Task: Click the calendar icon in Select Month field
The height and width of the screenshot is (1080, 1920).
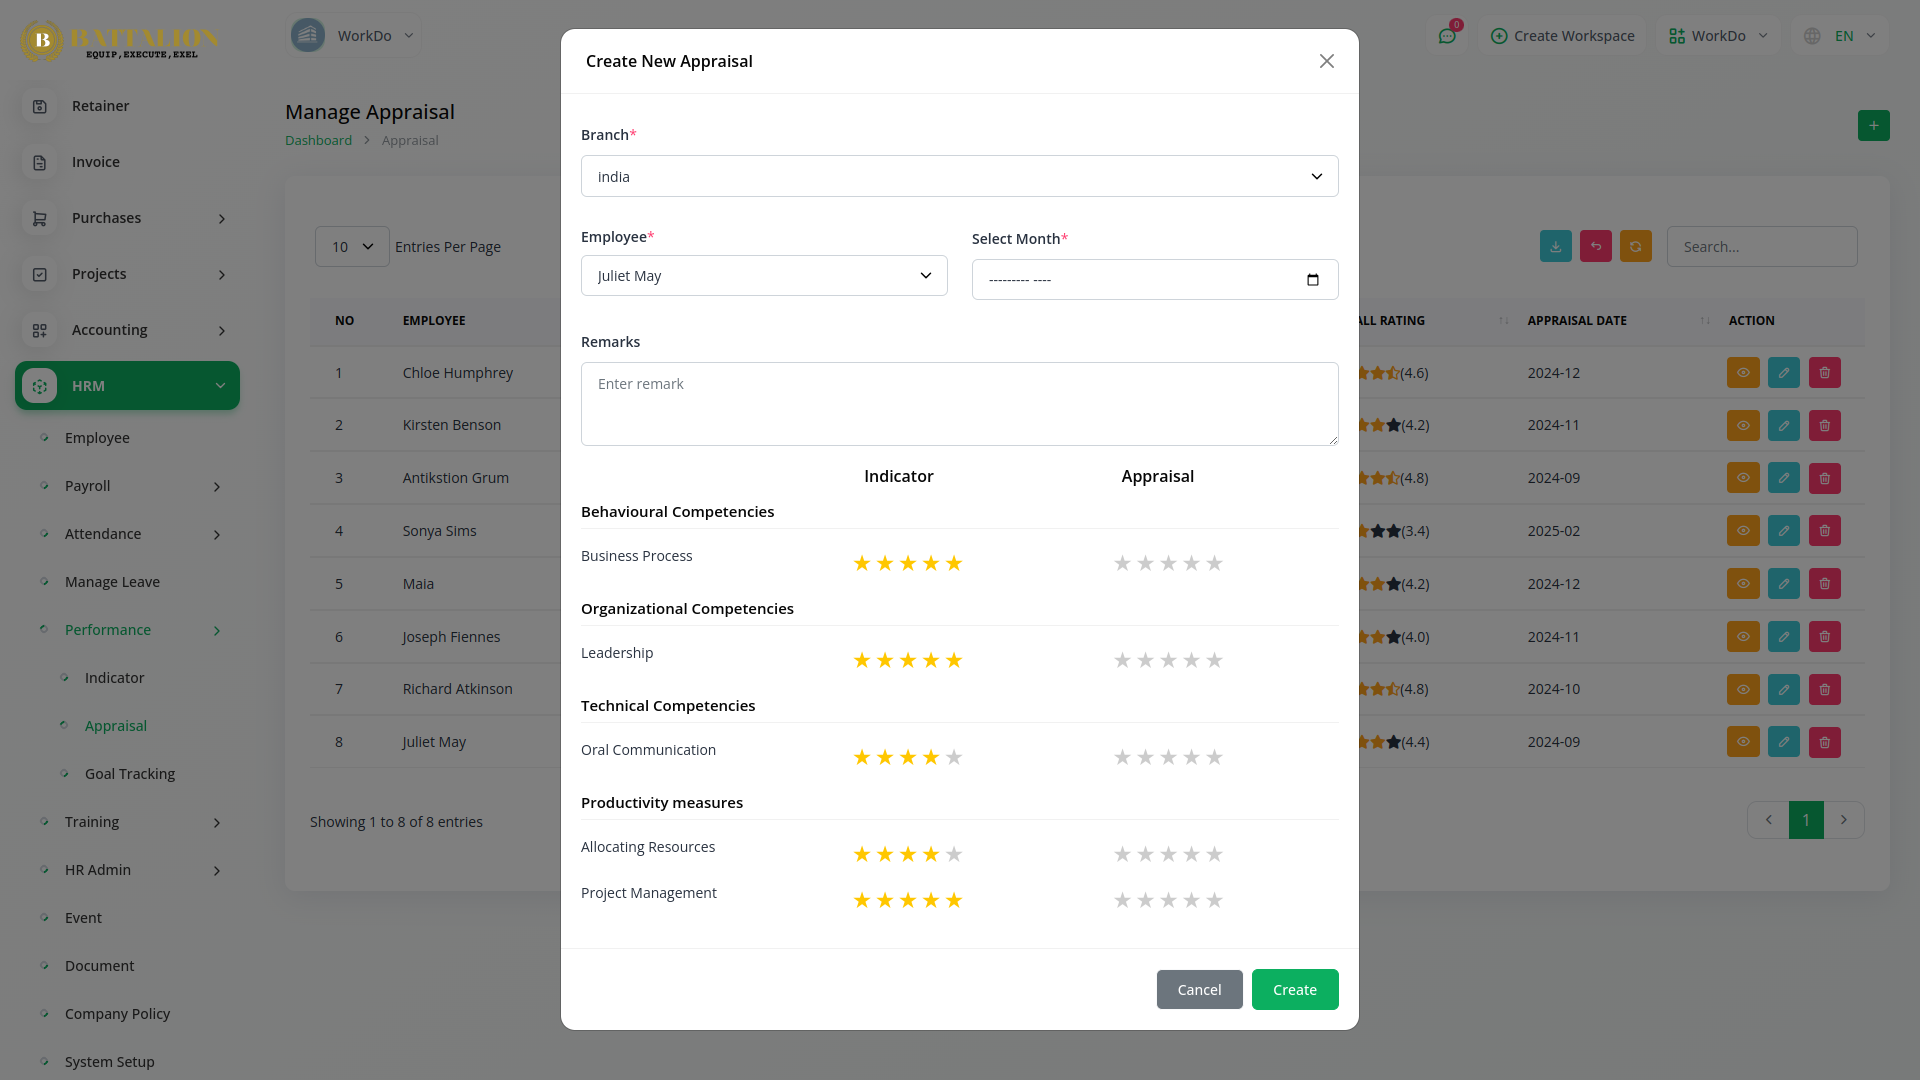Action: point(1312,280)
